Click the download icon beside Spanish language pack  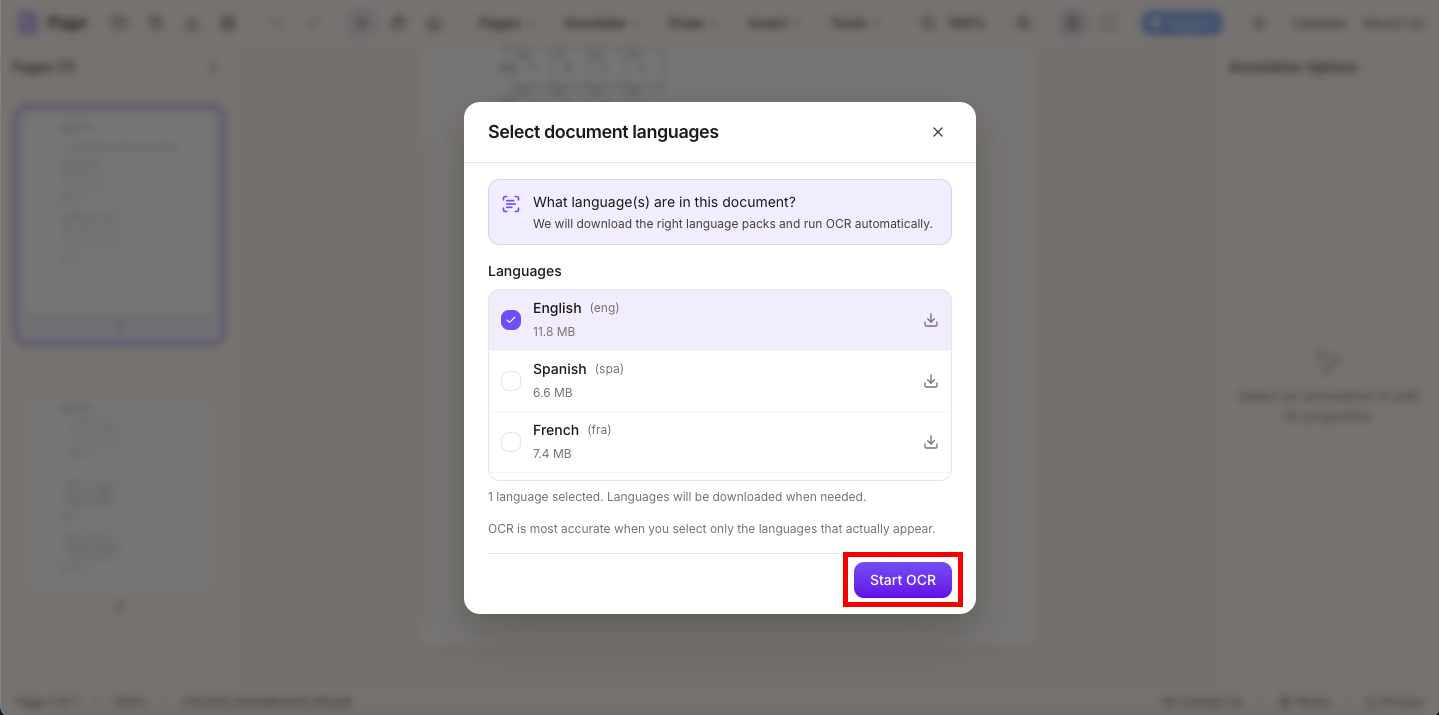pyautogui.click(x=930, y=380)
